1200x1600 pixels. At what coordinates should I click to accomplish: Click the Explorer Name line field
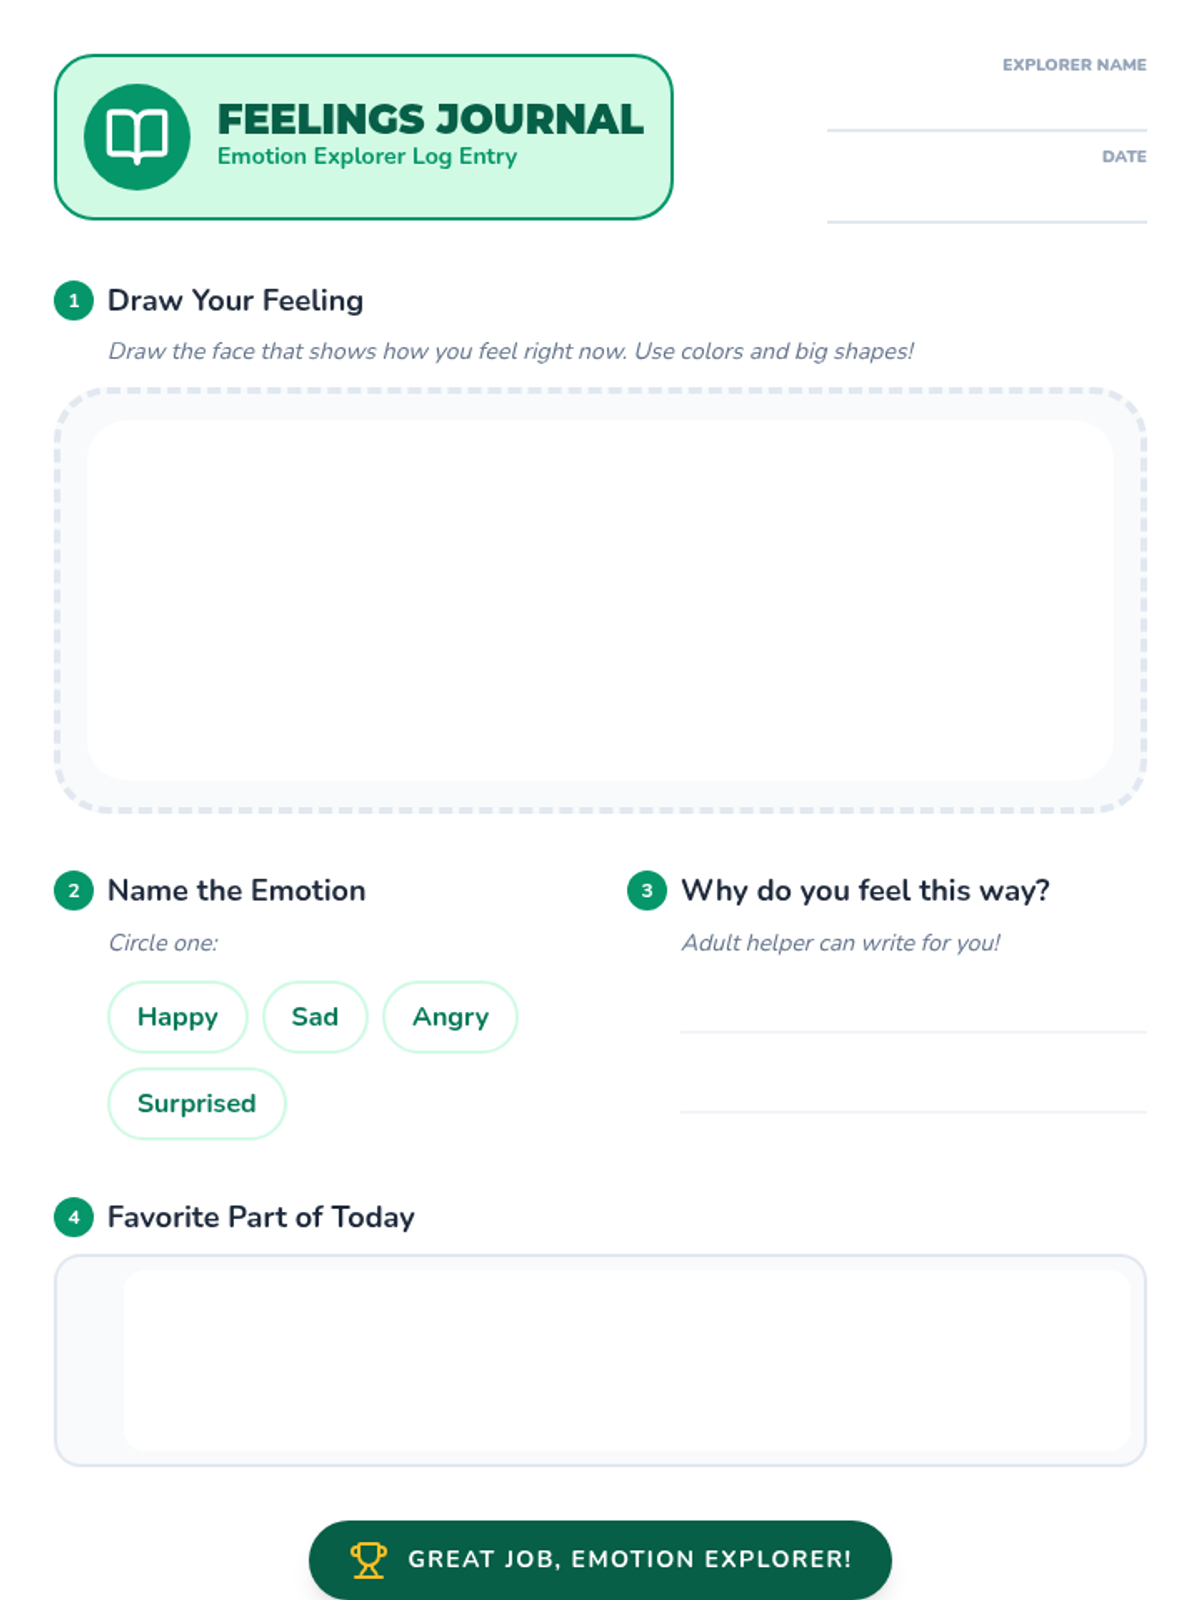[987, 105]
